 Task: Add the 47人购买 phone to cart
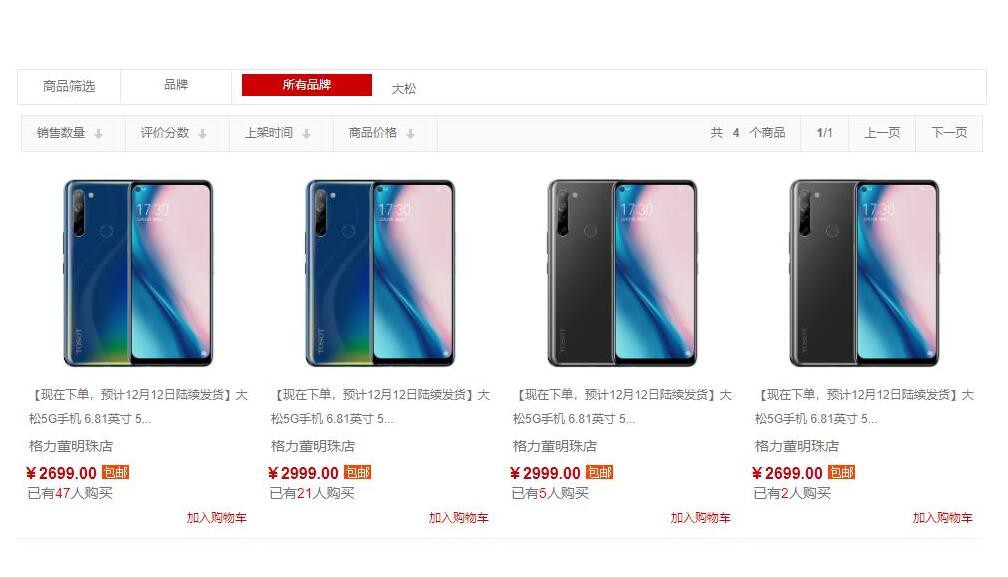[217, 517]
